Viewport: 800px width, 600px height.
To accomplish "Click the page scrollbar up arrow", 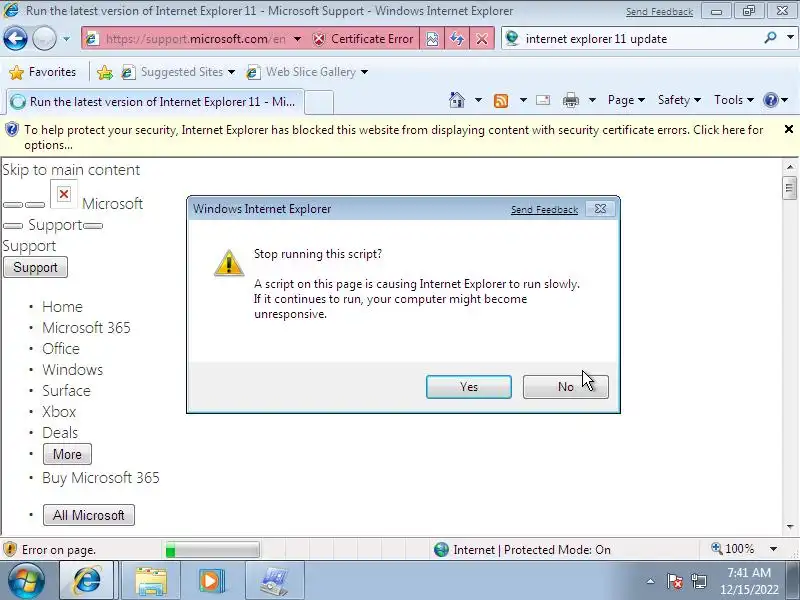I will 790,167.
